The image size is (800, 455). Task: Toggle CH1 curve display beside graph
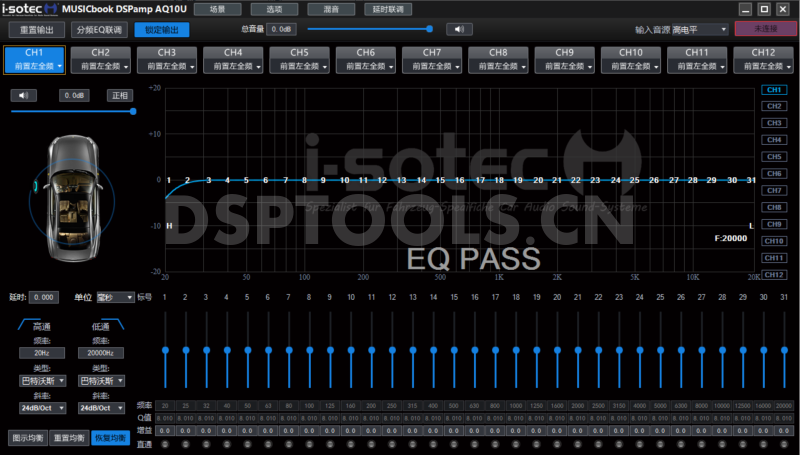(774, 90)
